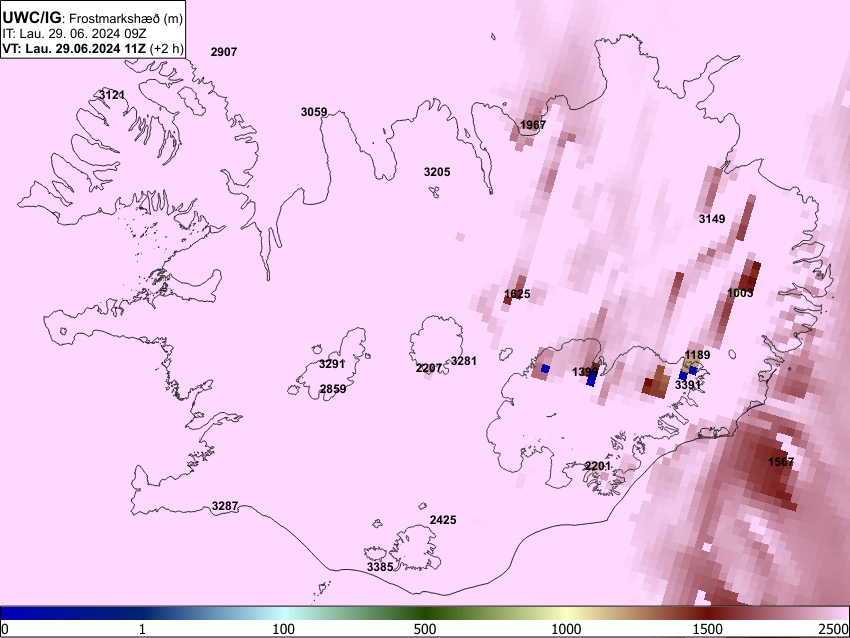
Task: Click the 2907 value label
Action: pos(224,52)
